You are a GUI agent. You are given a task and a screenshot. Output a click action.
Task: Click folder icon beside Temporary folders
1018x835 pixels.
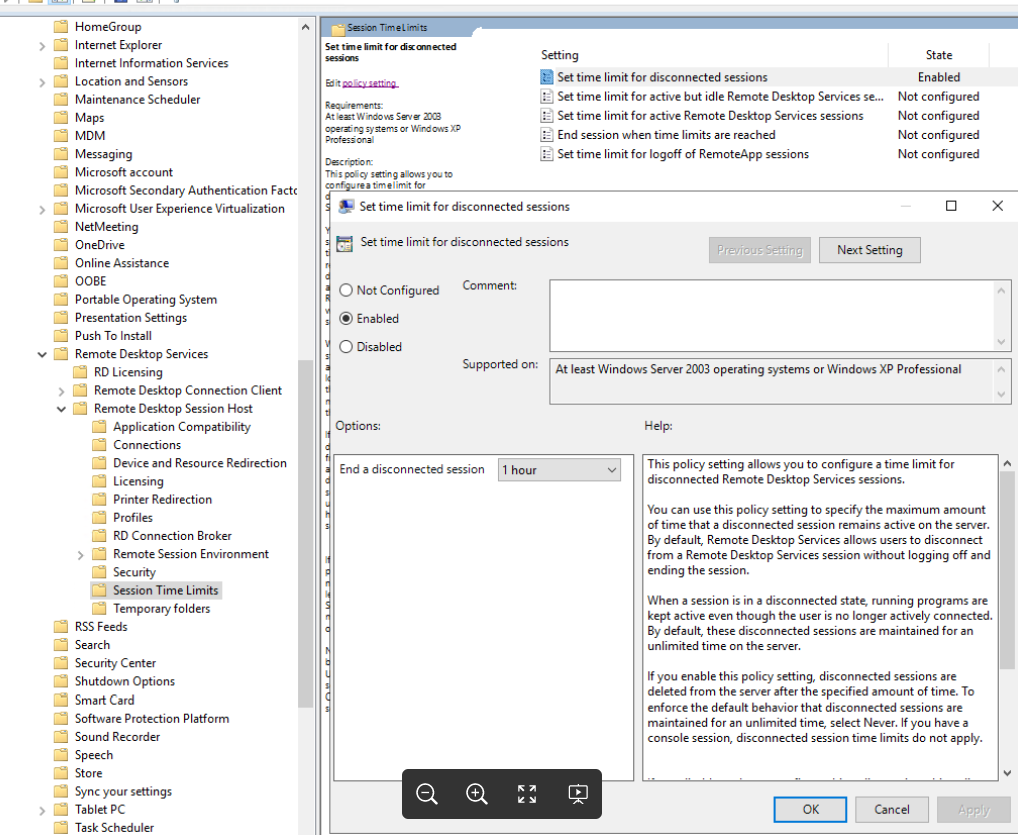tap(99, 608)
